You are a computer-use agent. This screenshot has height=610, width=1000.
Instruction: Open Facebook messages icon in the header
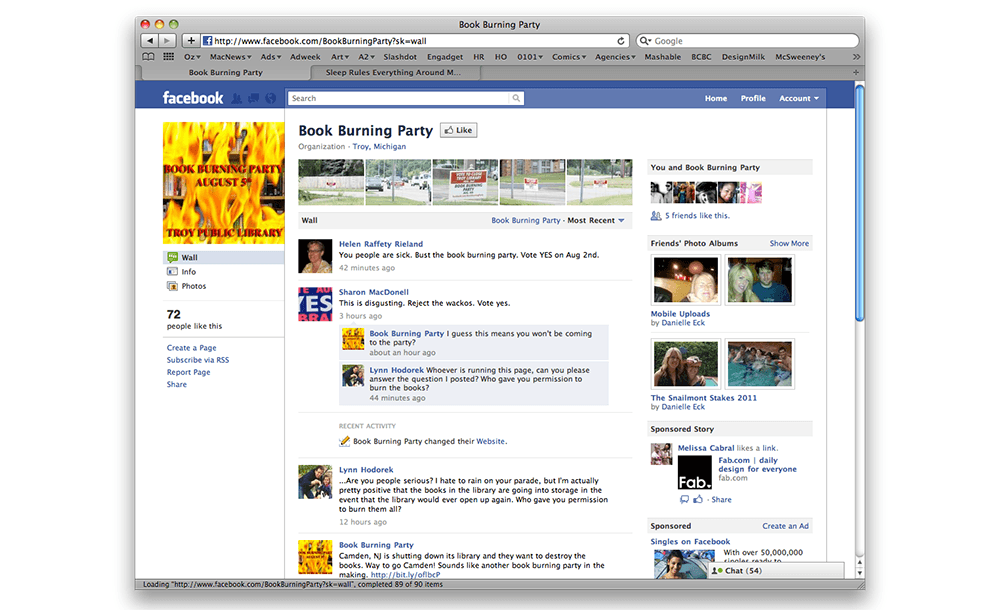point(254,98)
